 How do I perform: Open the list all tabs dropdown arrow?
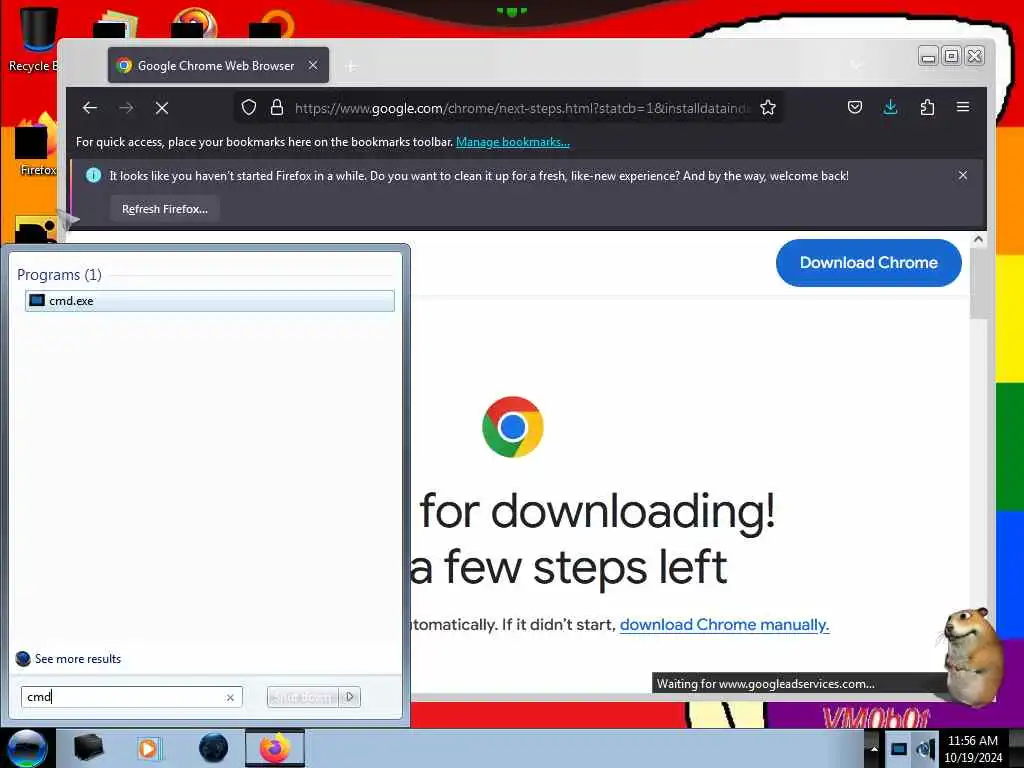coord(856,65)
